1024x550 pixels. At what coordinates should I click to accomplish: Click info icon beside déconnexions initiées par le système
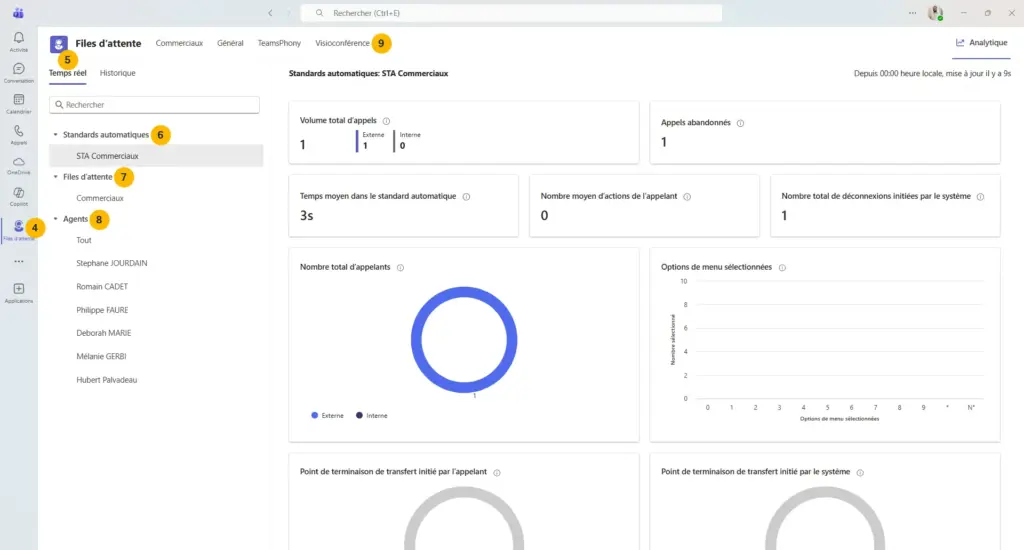pos(980,197)
